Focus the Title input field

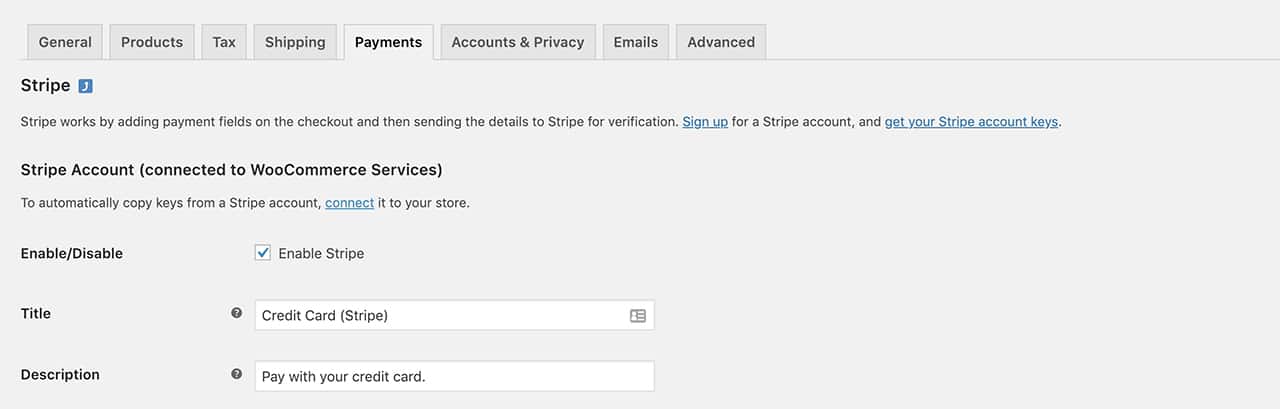tap(455, 315)
